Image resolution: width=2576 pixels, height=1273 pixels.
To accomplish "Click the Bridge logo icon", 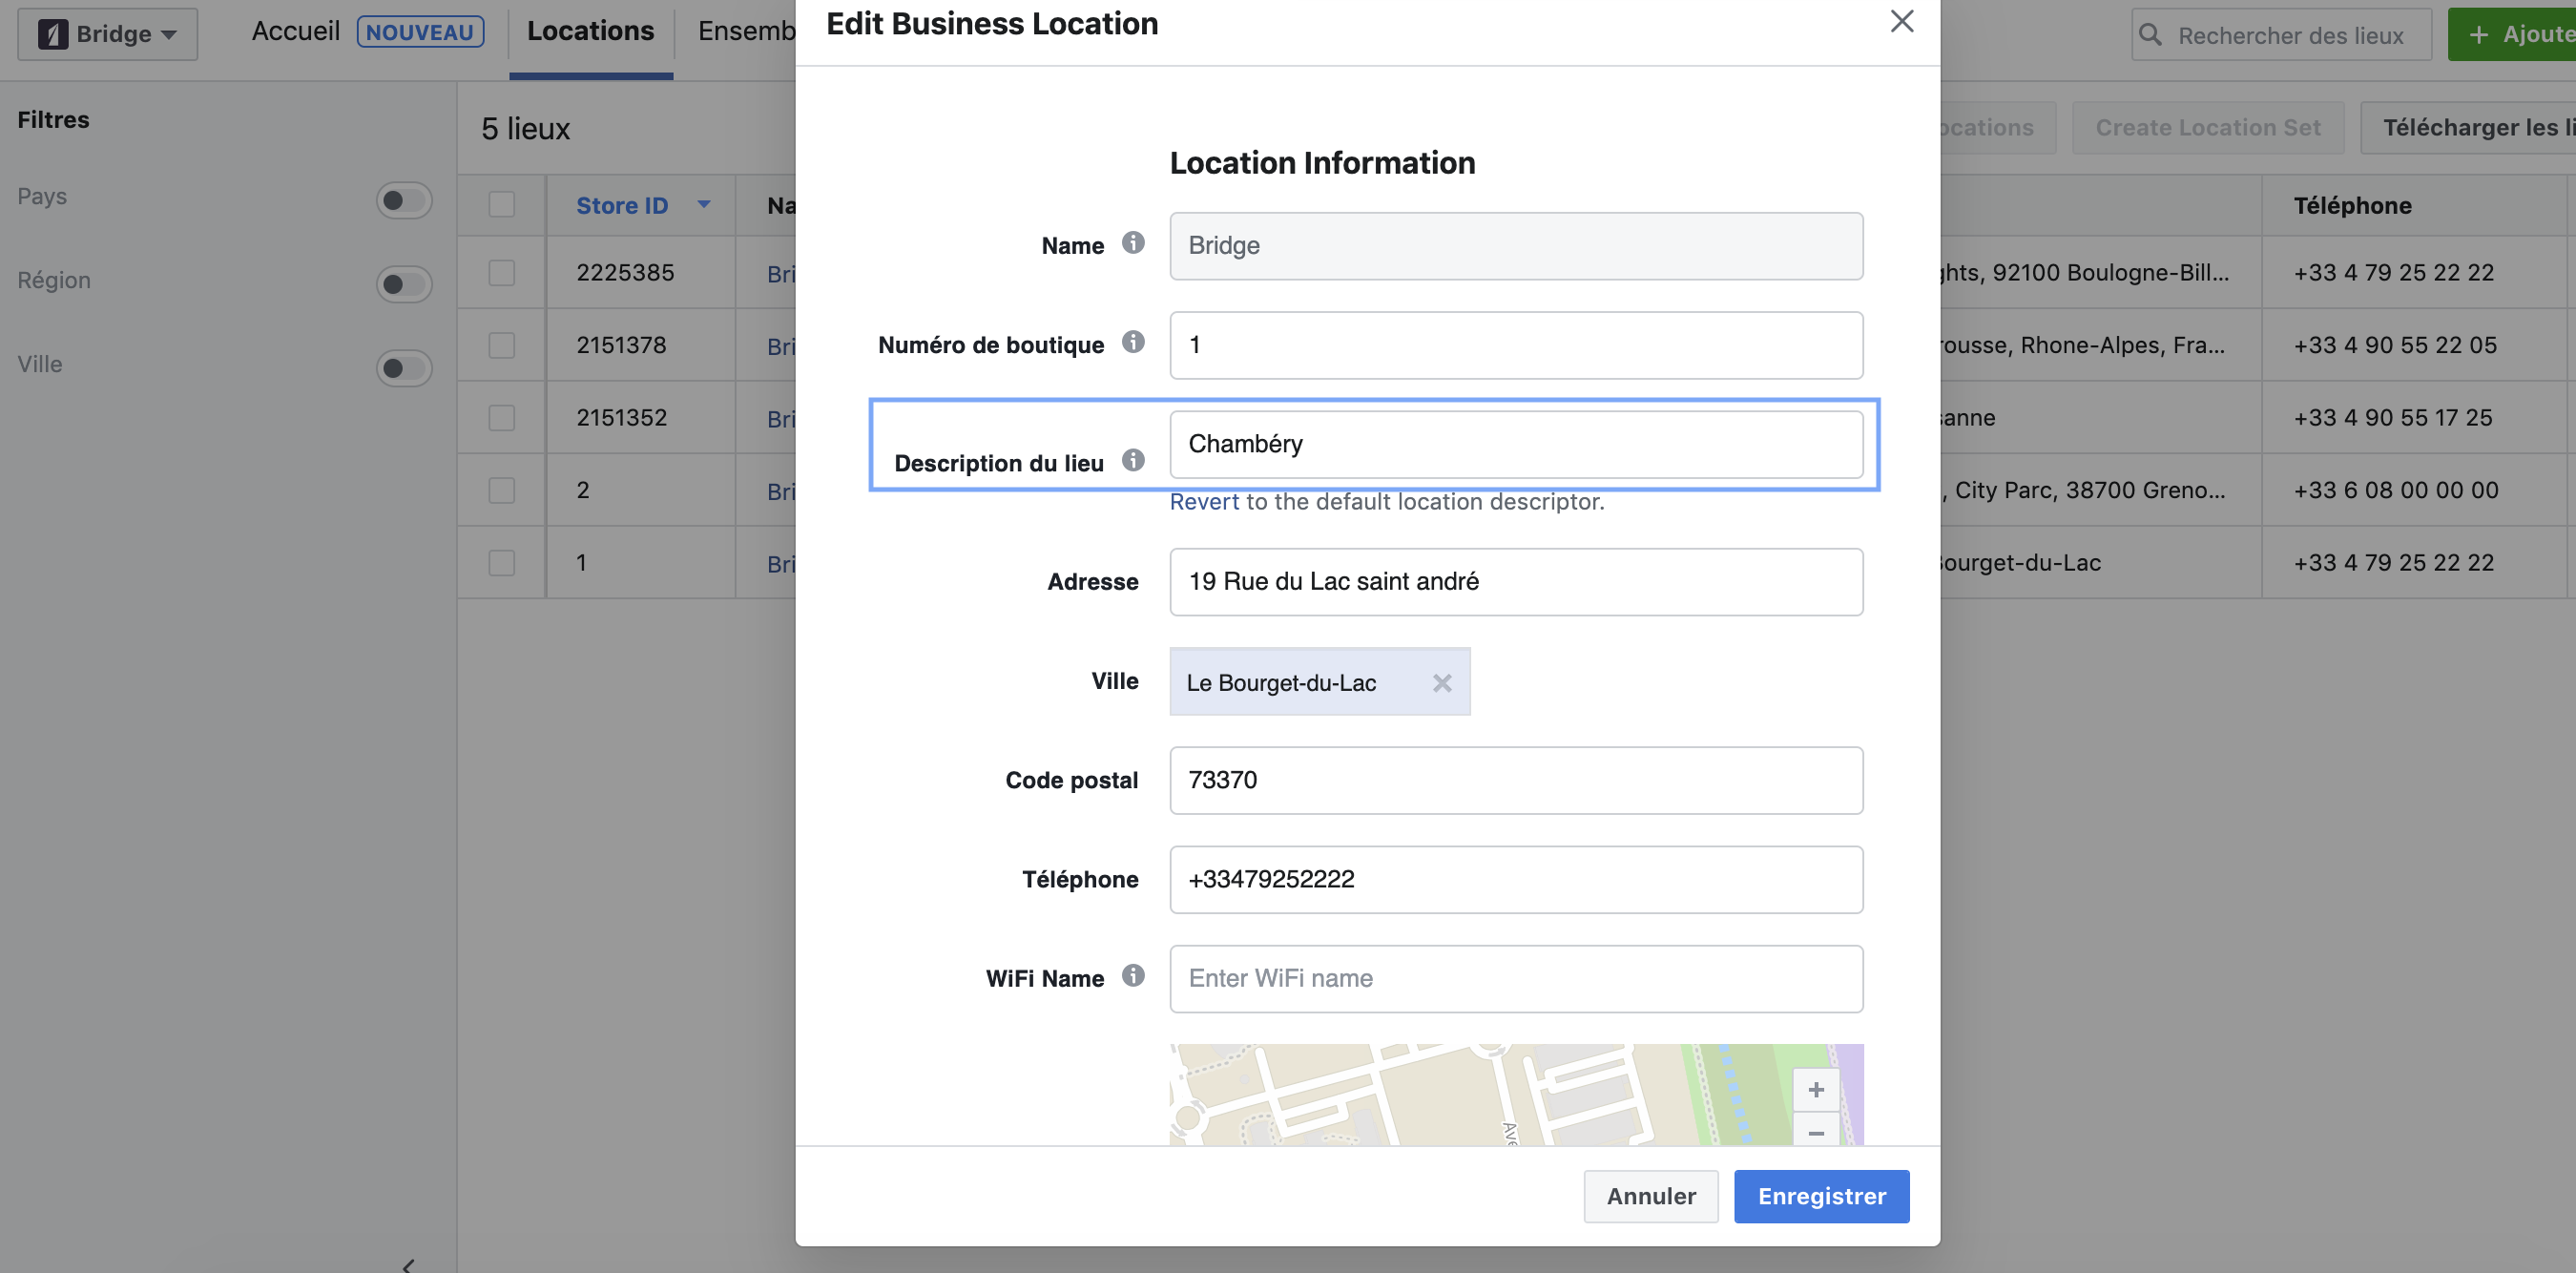I will click(x=53, y=34).
